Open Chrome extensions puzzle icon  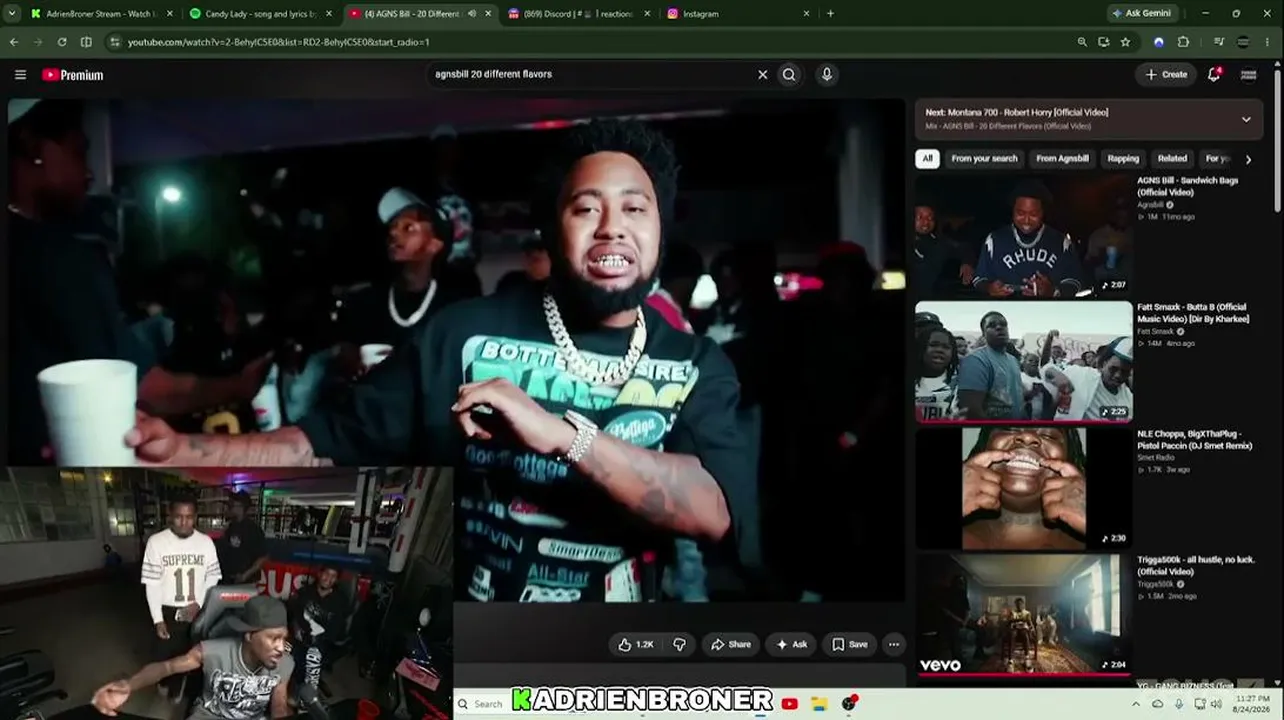pyautogui.click(x=1184, y=42)
